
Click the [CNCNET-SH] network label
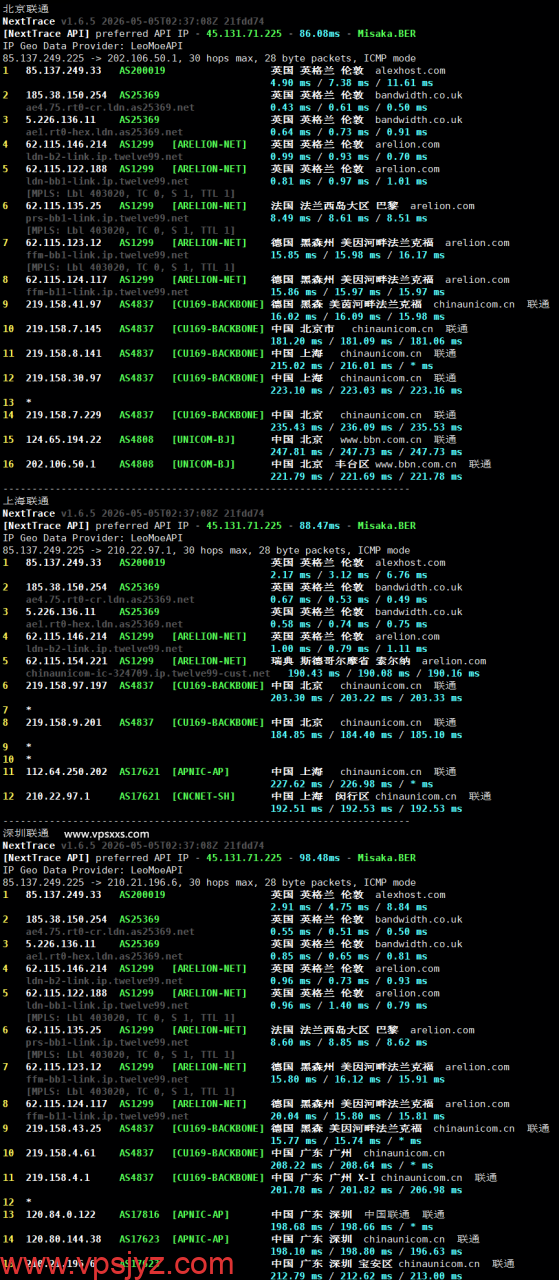[204, 796]
